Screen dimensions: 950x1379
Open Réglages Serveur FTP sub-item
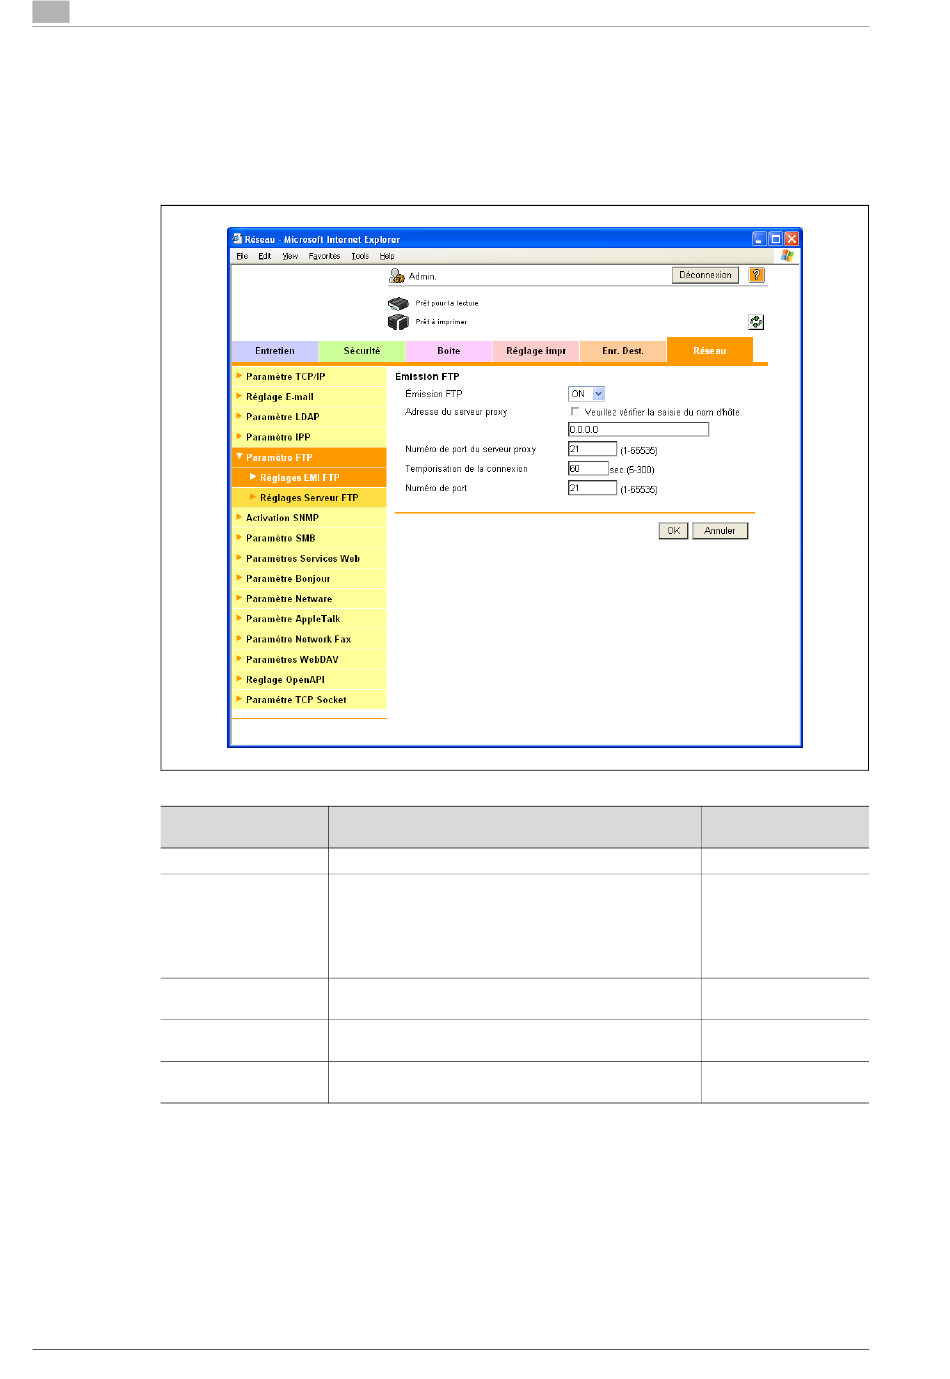pyautogui.click(x=309, y=498)
